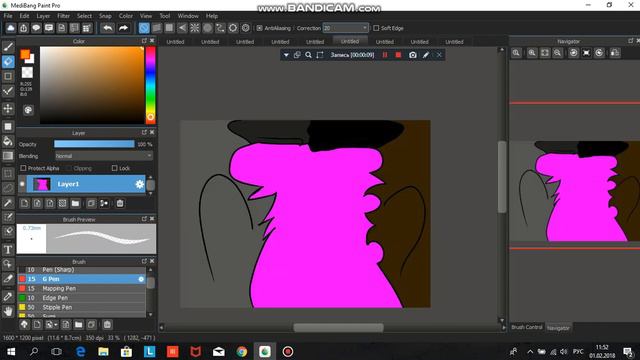This screenshot has height=360, width=640.
Task: Open the color palette icon in Color panel
Action: click(x=28, y=110)
